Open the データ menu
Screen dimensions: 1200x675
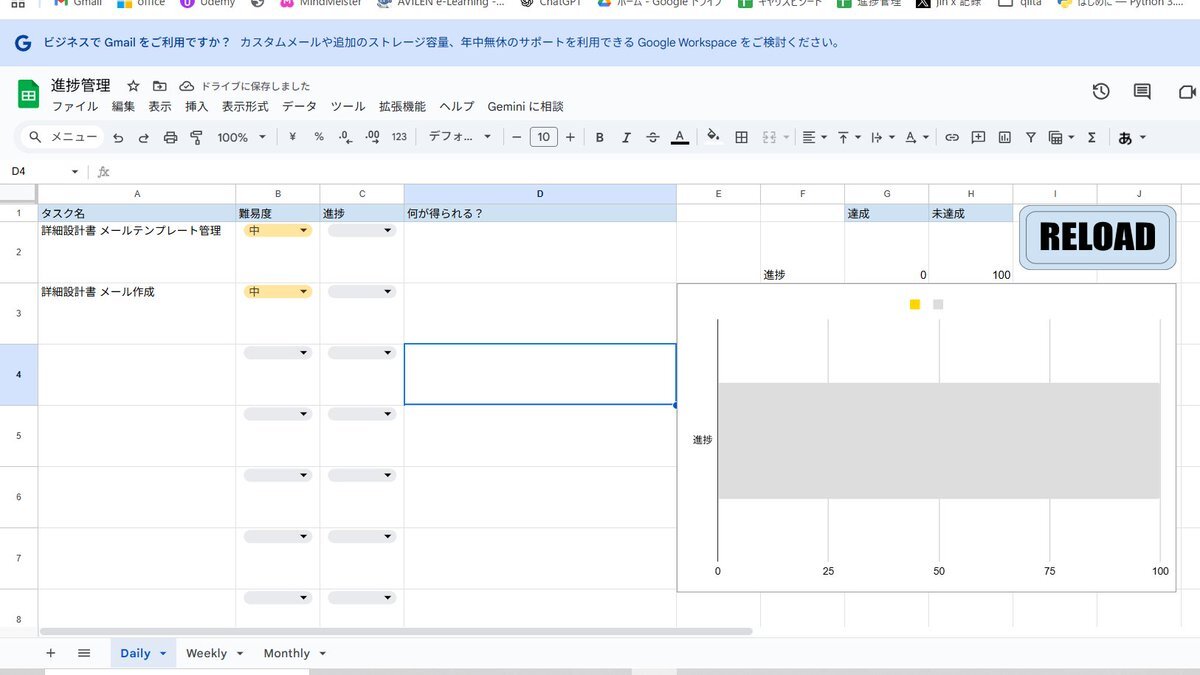tap(299, 107)
